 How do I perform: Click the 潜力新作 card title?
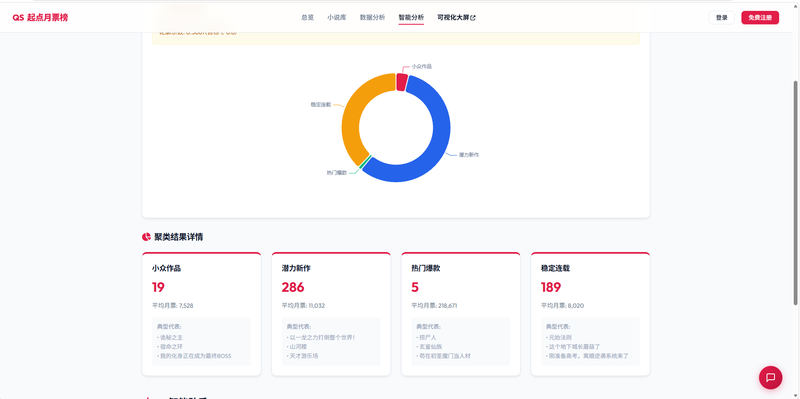[x=296, y=268]
